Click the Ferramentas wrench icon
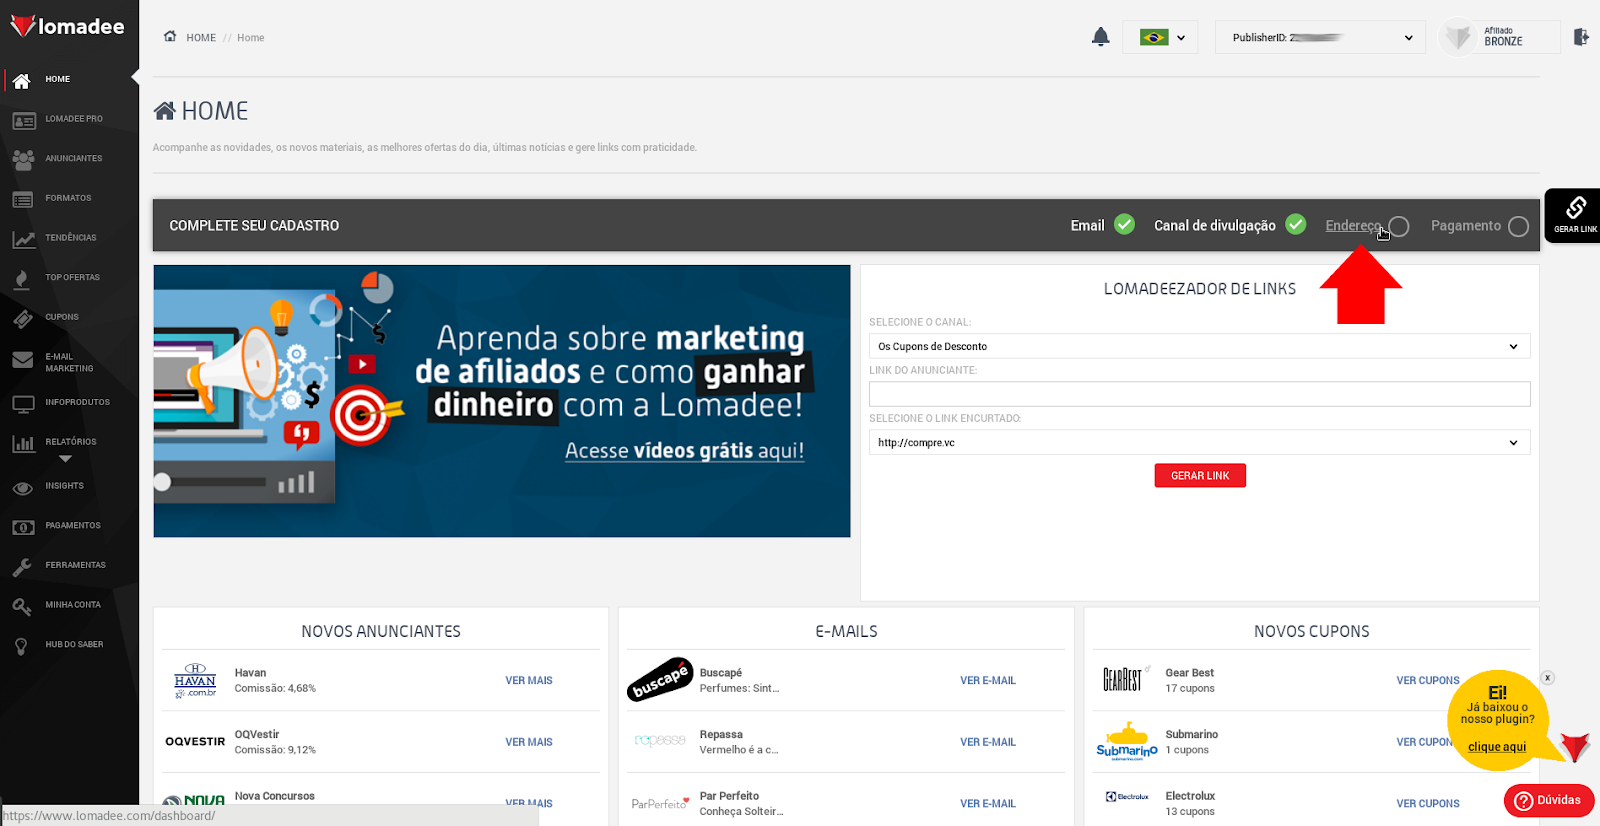 point(22,567)
